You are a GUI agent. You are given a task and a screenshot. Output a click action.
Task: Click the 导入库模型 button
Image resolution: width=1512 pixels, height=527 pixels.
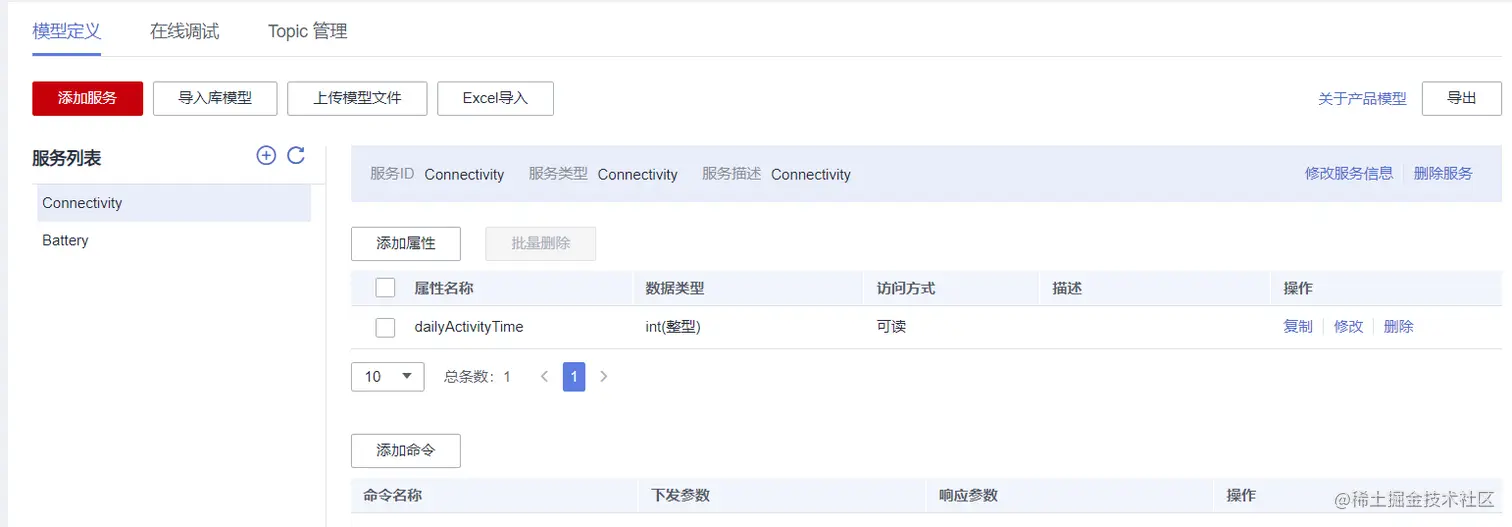pos(215,98)
